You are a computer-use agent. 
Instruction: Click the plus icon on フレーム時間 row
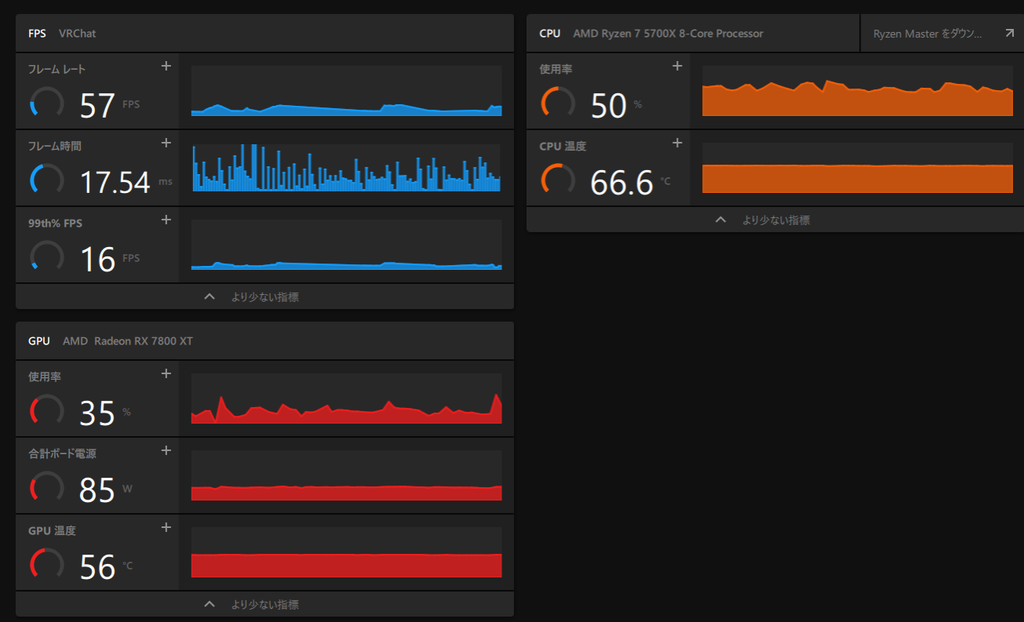coord(166,143)
